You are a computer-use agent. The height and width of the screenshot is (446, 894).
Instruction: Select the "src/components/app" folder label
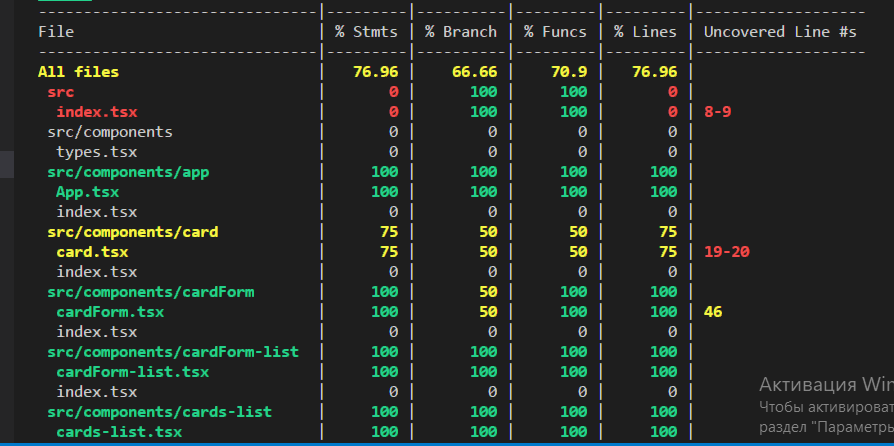pos(128,172)
